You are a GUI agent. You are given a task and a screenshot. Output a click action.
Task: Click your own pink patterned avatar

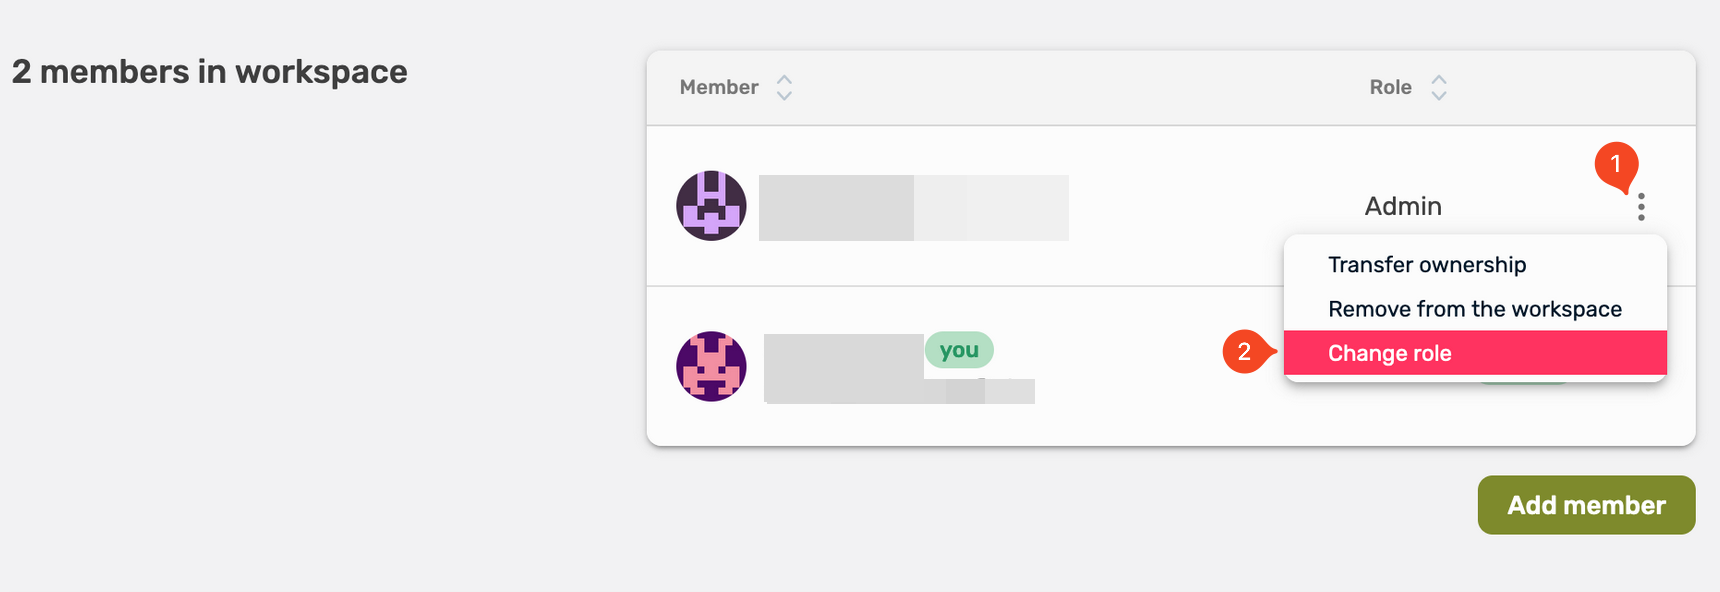click(711, 367)
